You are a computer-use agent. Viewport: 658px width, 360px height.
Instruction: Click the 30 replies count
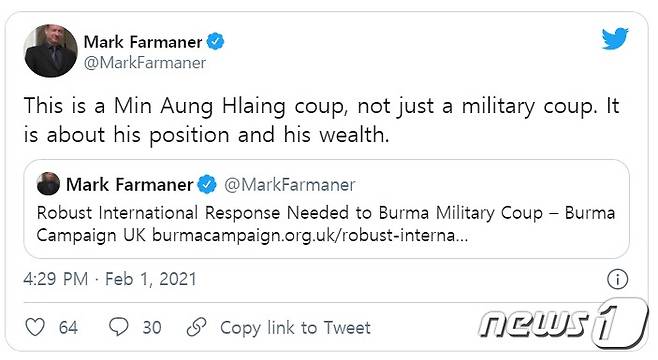click(x=152, y=328)
